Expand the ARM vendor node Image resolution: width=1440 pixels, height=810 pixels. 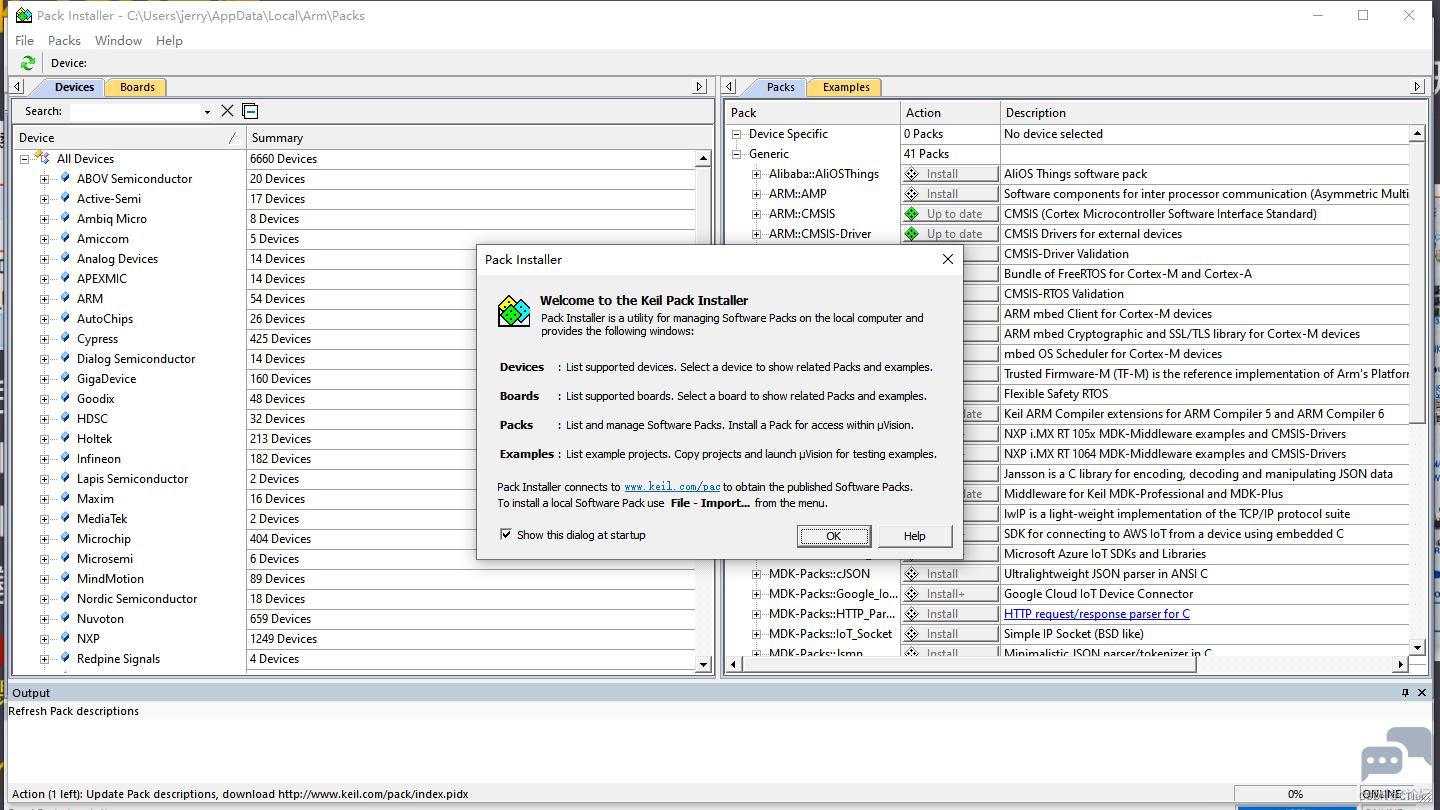44,299
